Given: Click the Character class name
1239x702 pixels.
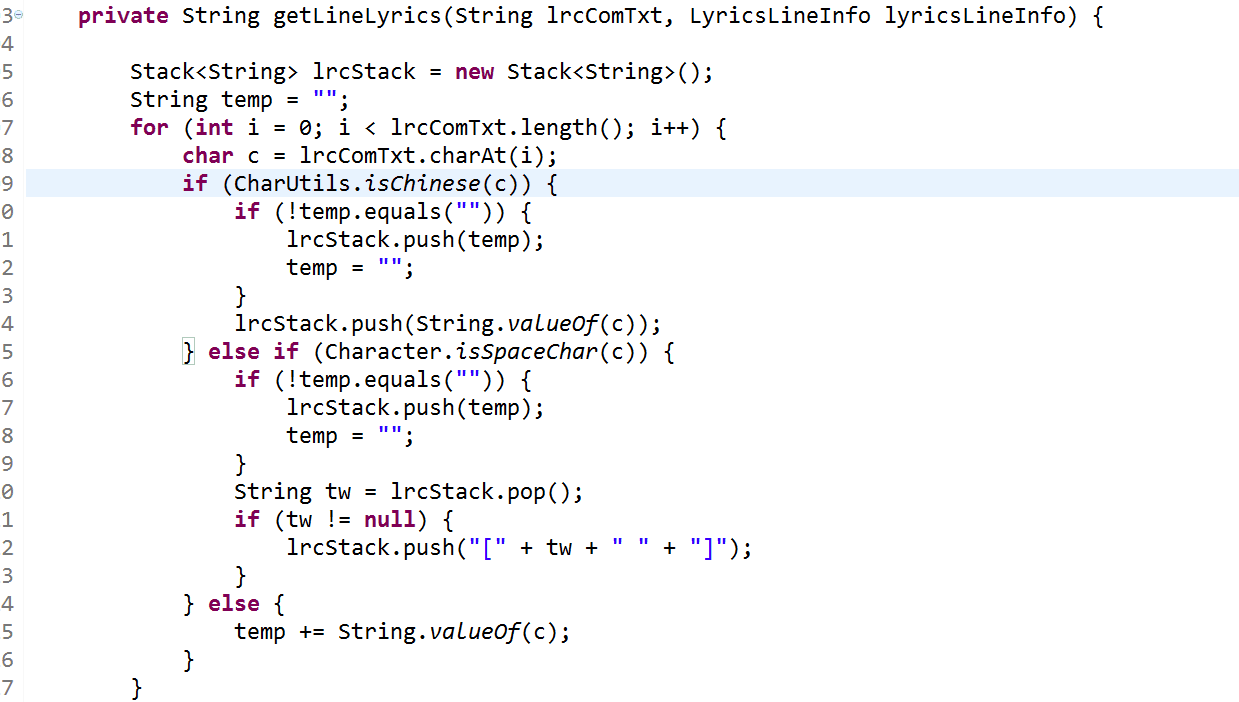Looking at the screenshot, I should [x=383, y=353].
